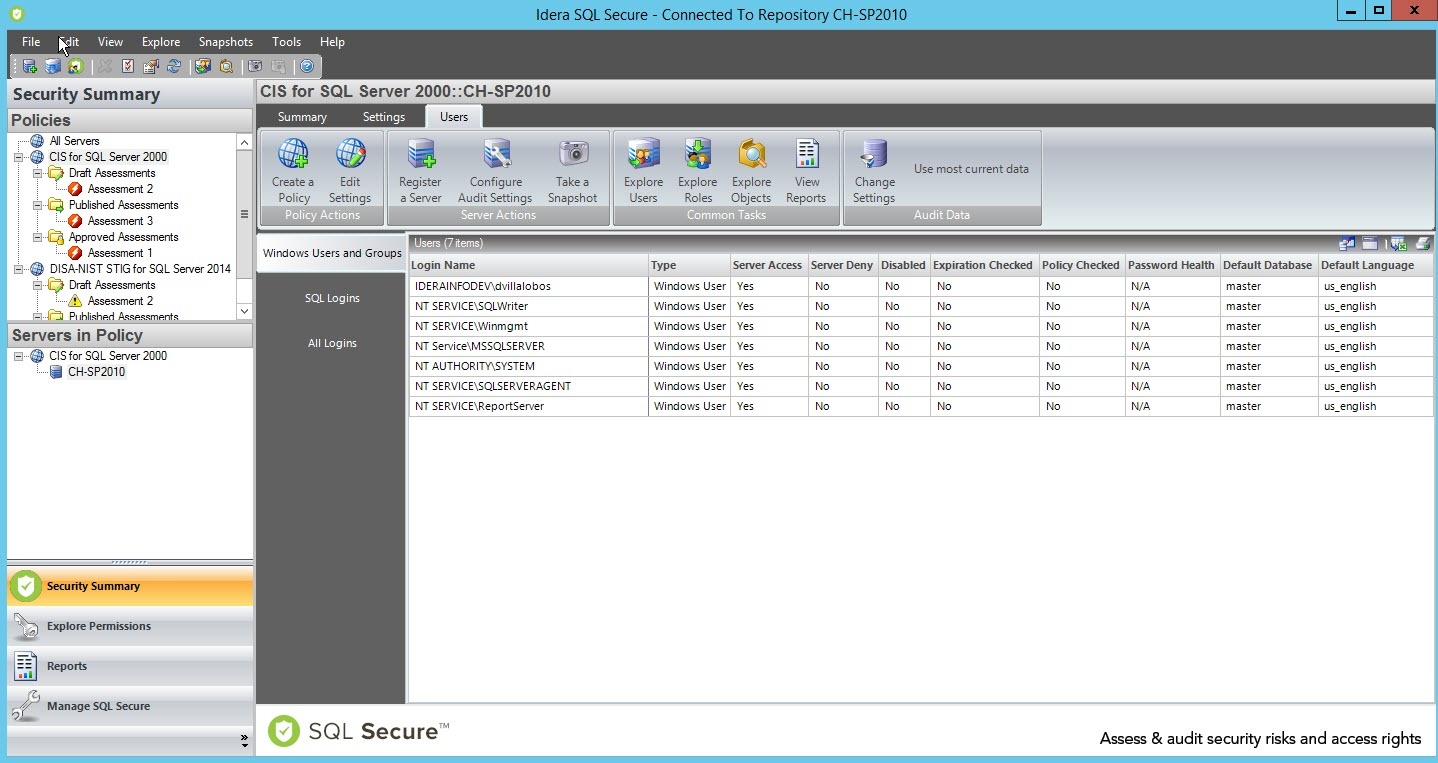Image resolution: width=1438 pixels, height=763 pixels.
Task: Sort by Password Health column header
Action: pos(1171,265)
